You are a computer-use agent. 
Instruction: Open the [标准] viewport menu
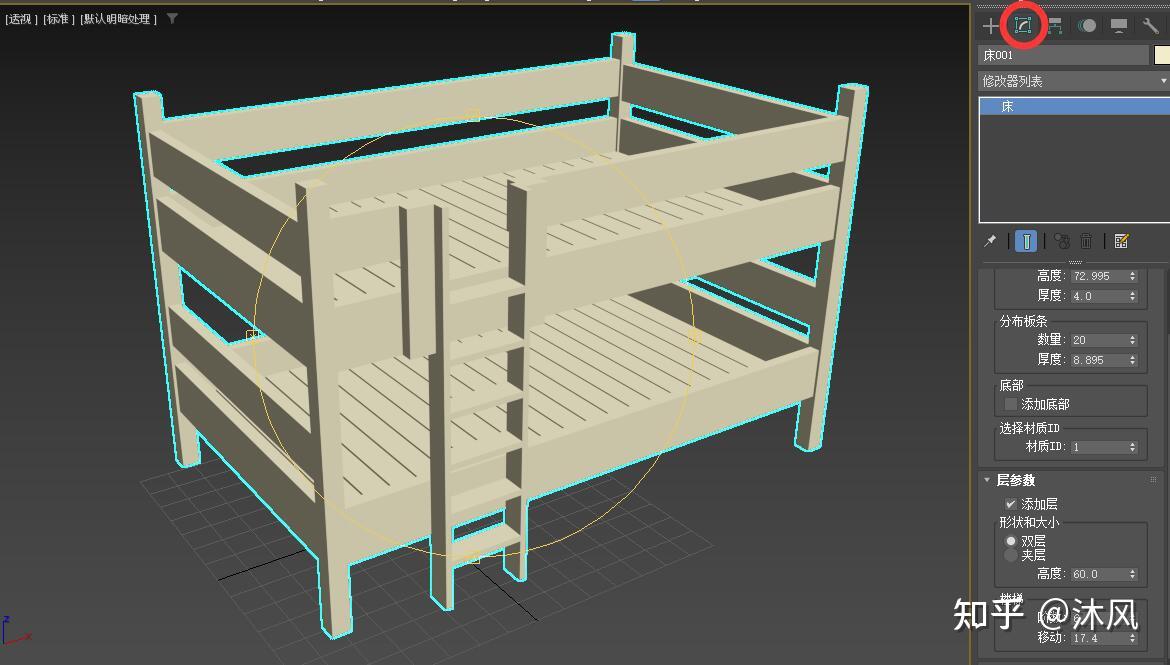click(59, 19)
